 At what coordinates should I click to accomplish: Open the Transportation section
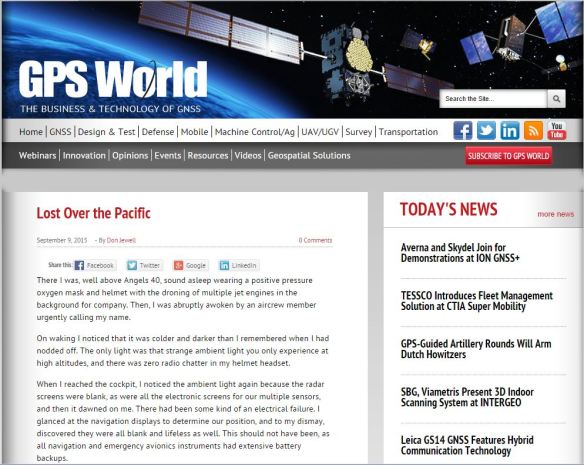click(x=409, y=132)
